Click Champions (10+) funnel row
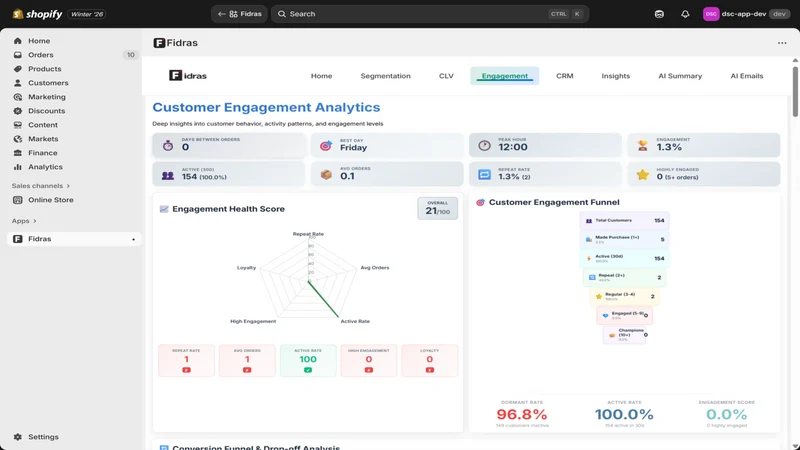The width and height of the screenshot is (800, 450). (624, 335)
